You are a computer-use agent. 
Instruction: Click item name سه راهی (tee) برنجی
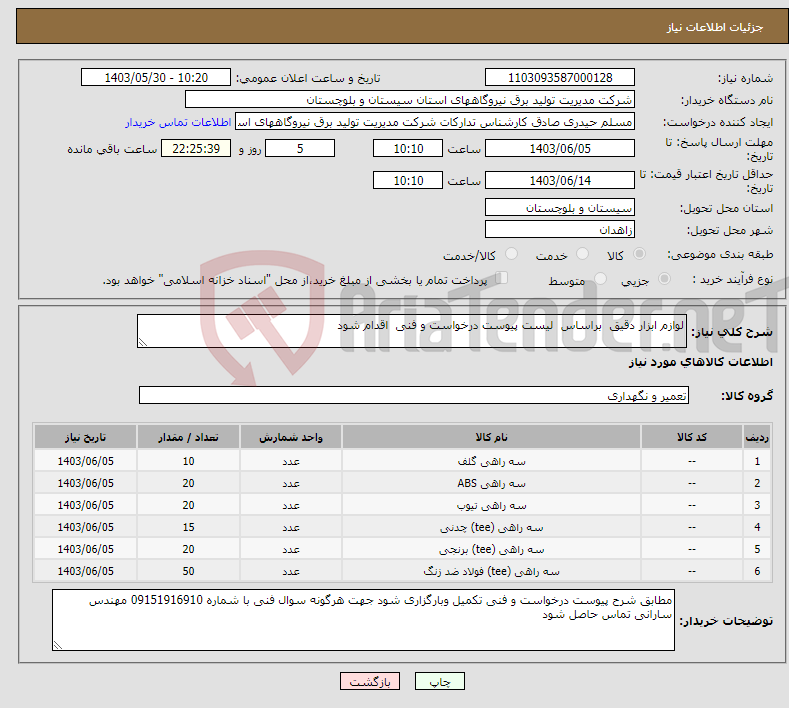[492, 549]
